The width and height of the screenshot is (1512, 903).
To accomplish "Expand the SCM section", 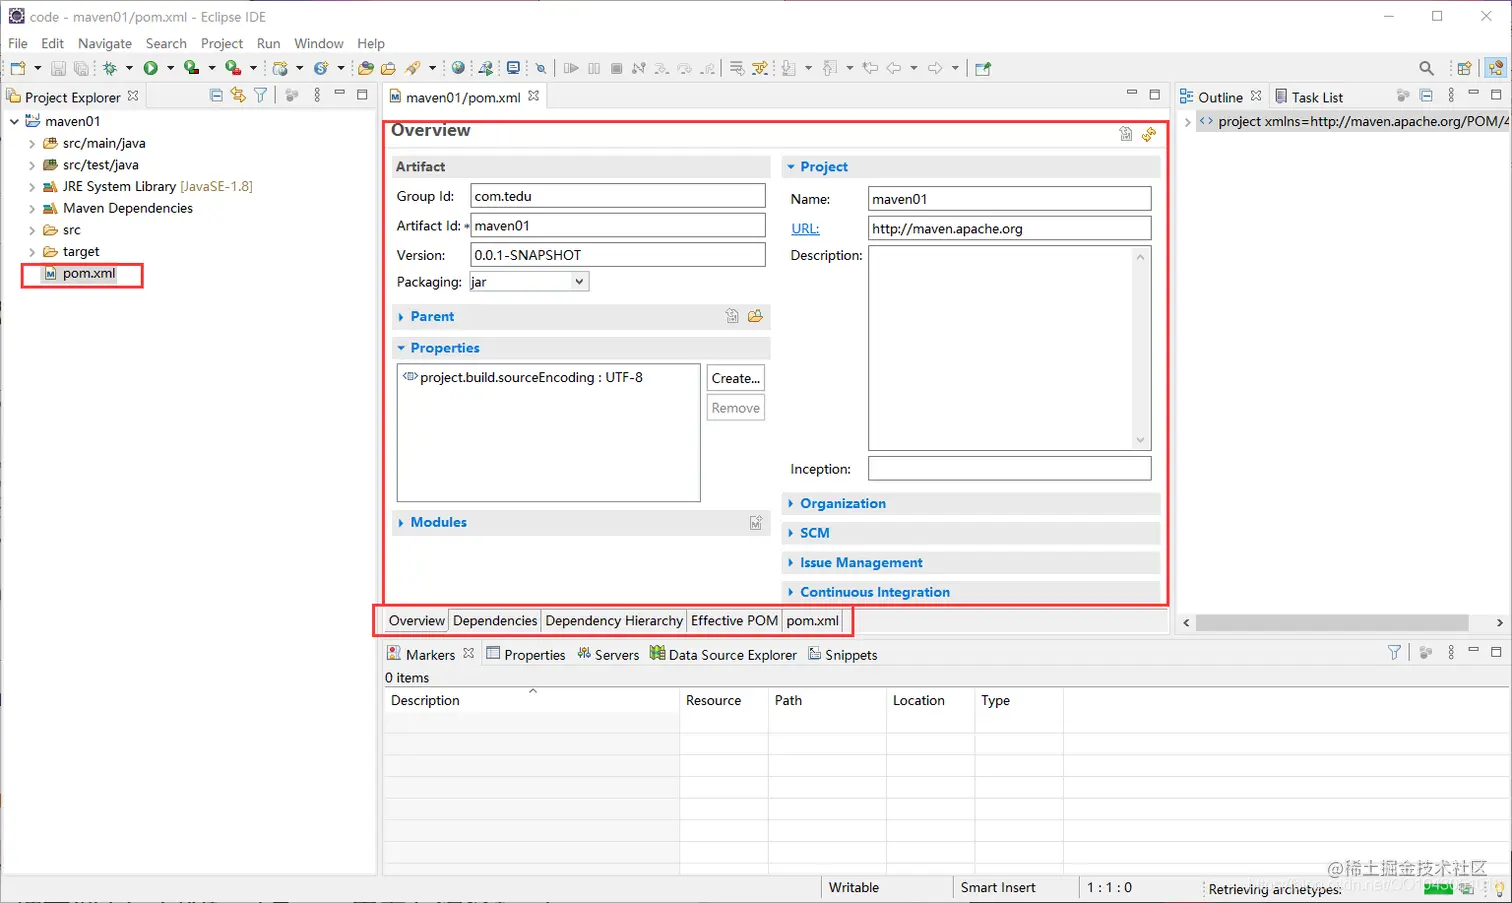I will click(x=791, y=533).
